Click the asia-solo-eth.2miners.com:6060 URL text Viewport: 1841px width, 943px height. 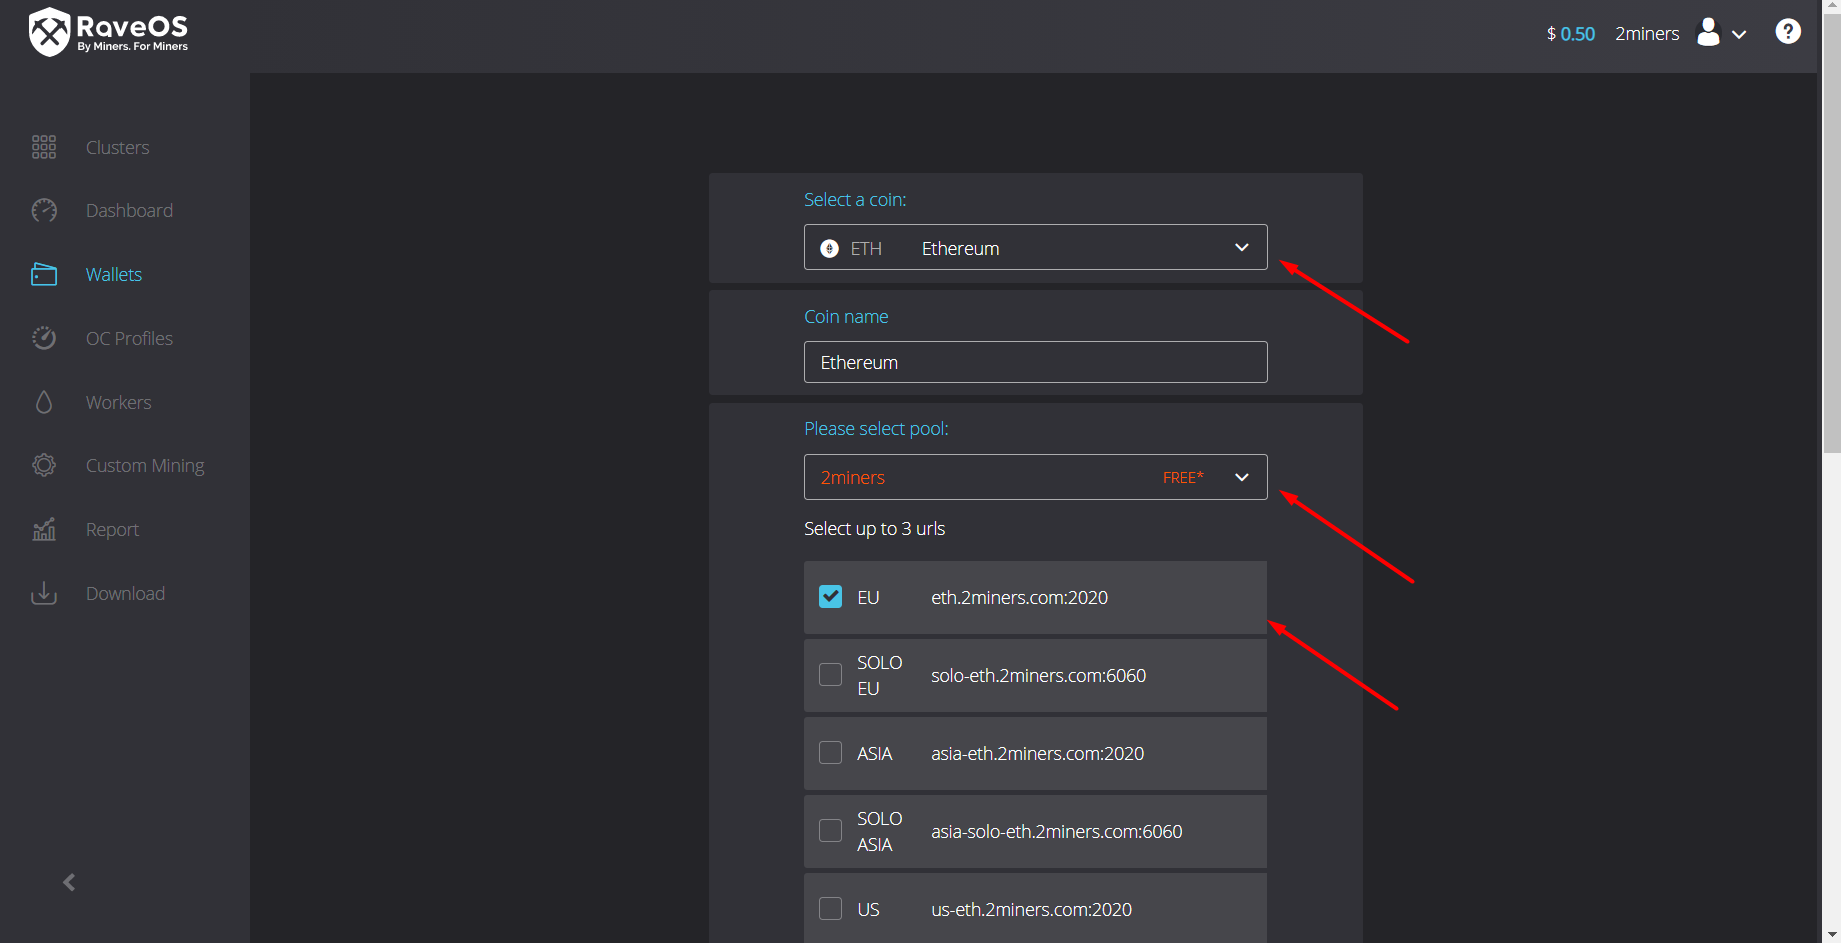click(1056, 831)
